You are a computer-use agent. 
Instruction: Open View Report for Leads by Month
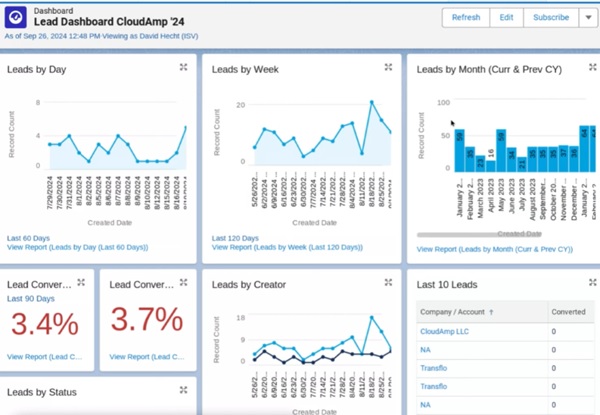pos(493,247)
